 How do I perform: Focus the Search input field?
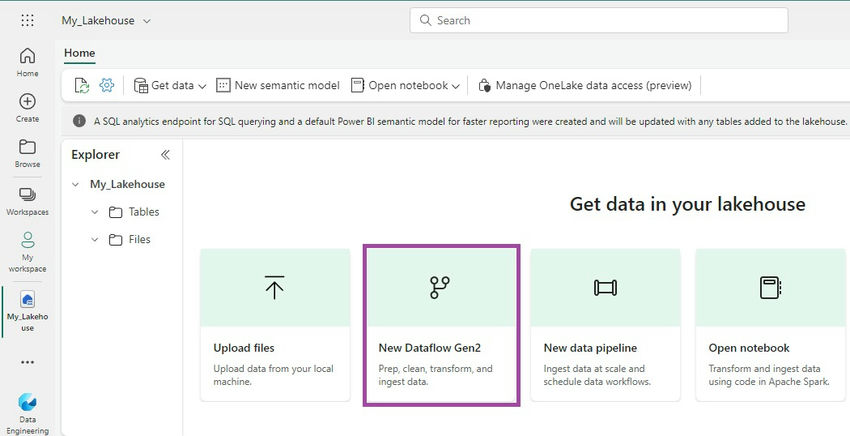(598, 21)
